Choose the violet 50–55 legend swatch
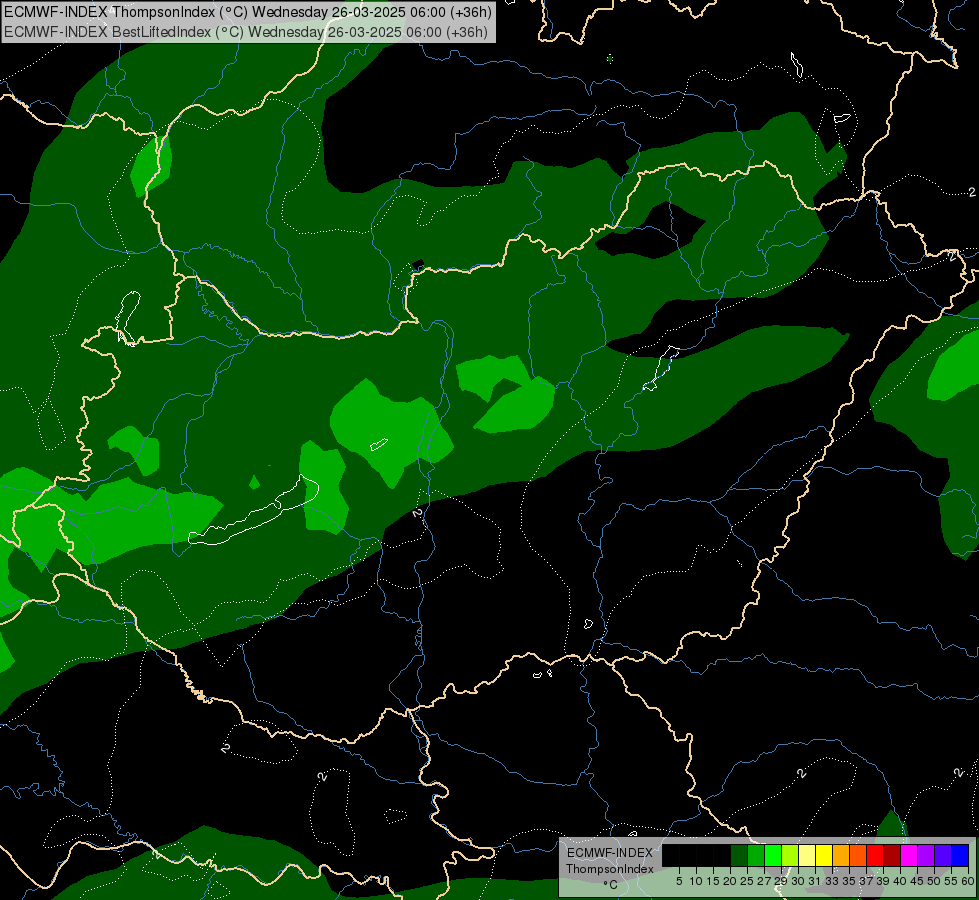 [x=943, y=856]
